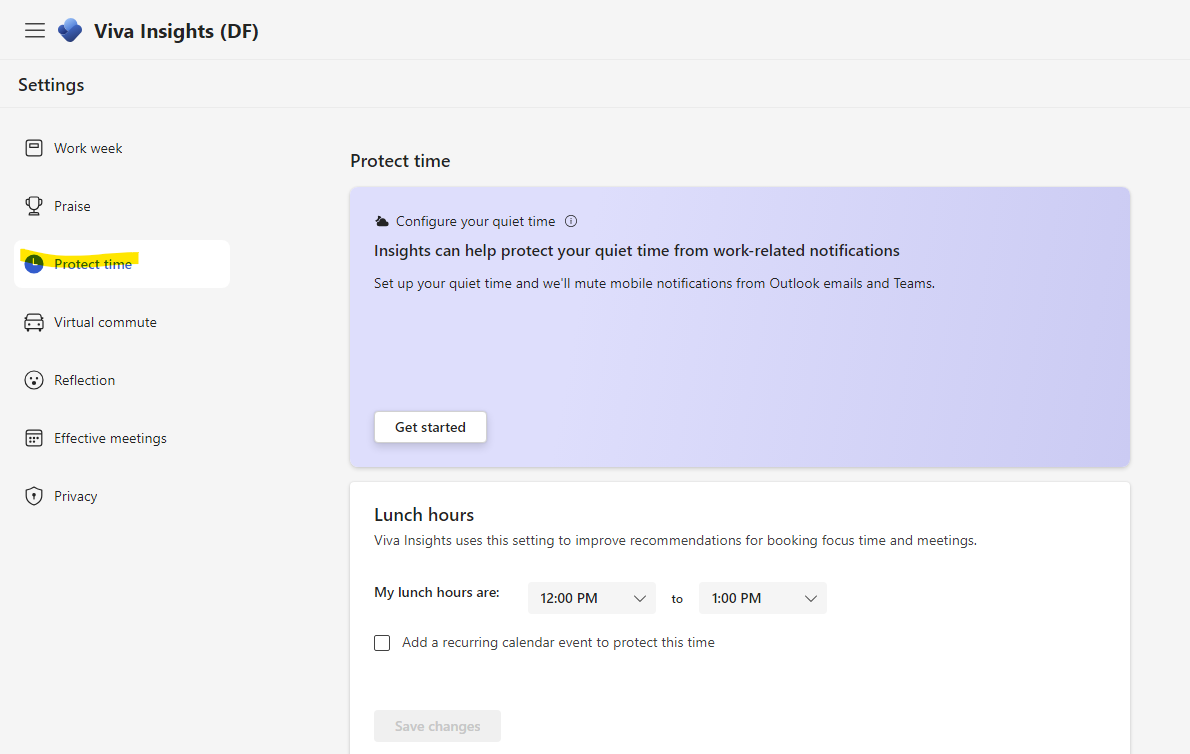1190x754 pixels.
Task: Click the 'Set up your quiet time' description
Action: coord(654,284)
